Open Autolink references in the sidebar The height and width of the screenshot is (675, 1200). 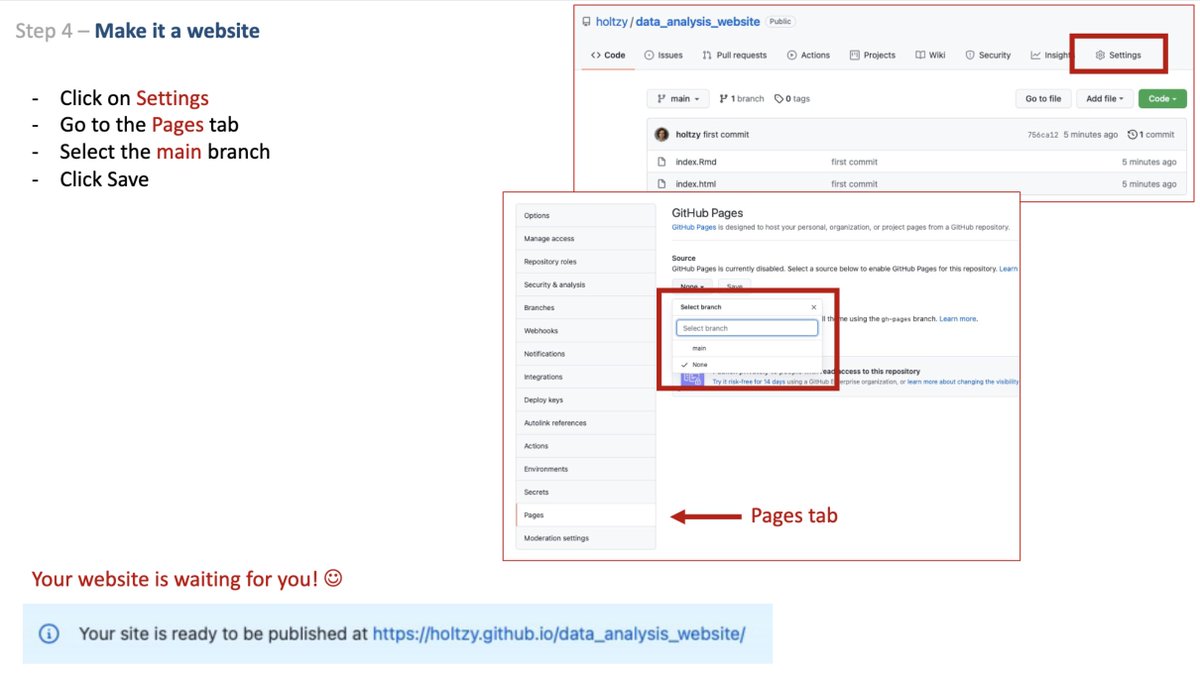(586, 423)
